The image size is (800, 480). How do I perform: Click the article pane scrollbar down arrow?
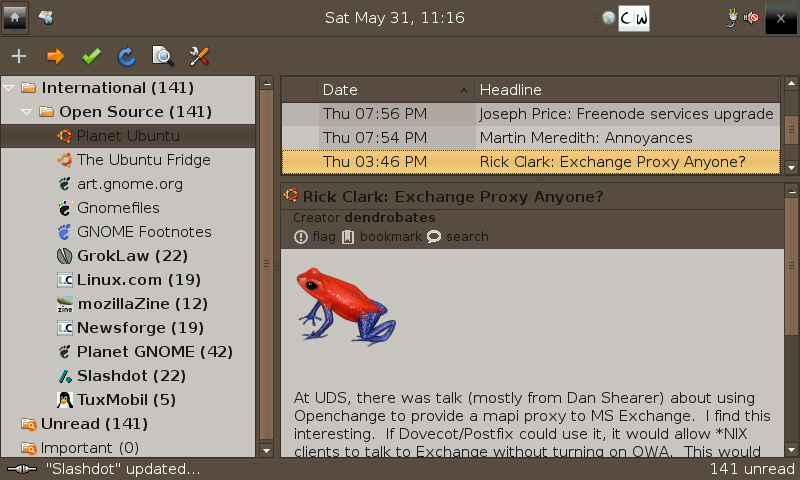pos(791,450)
